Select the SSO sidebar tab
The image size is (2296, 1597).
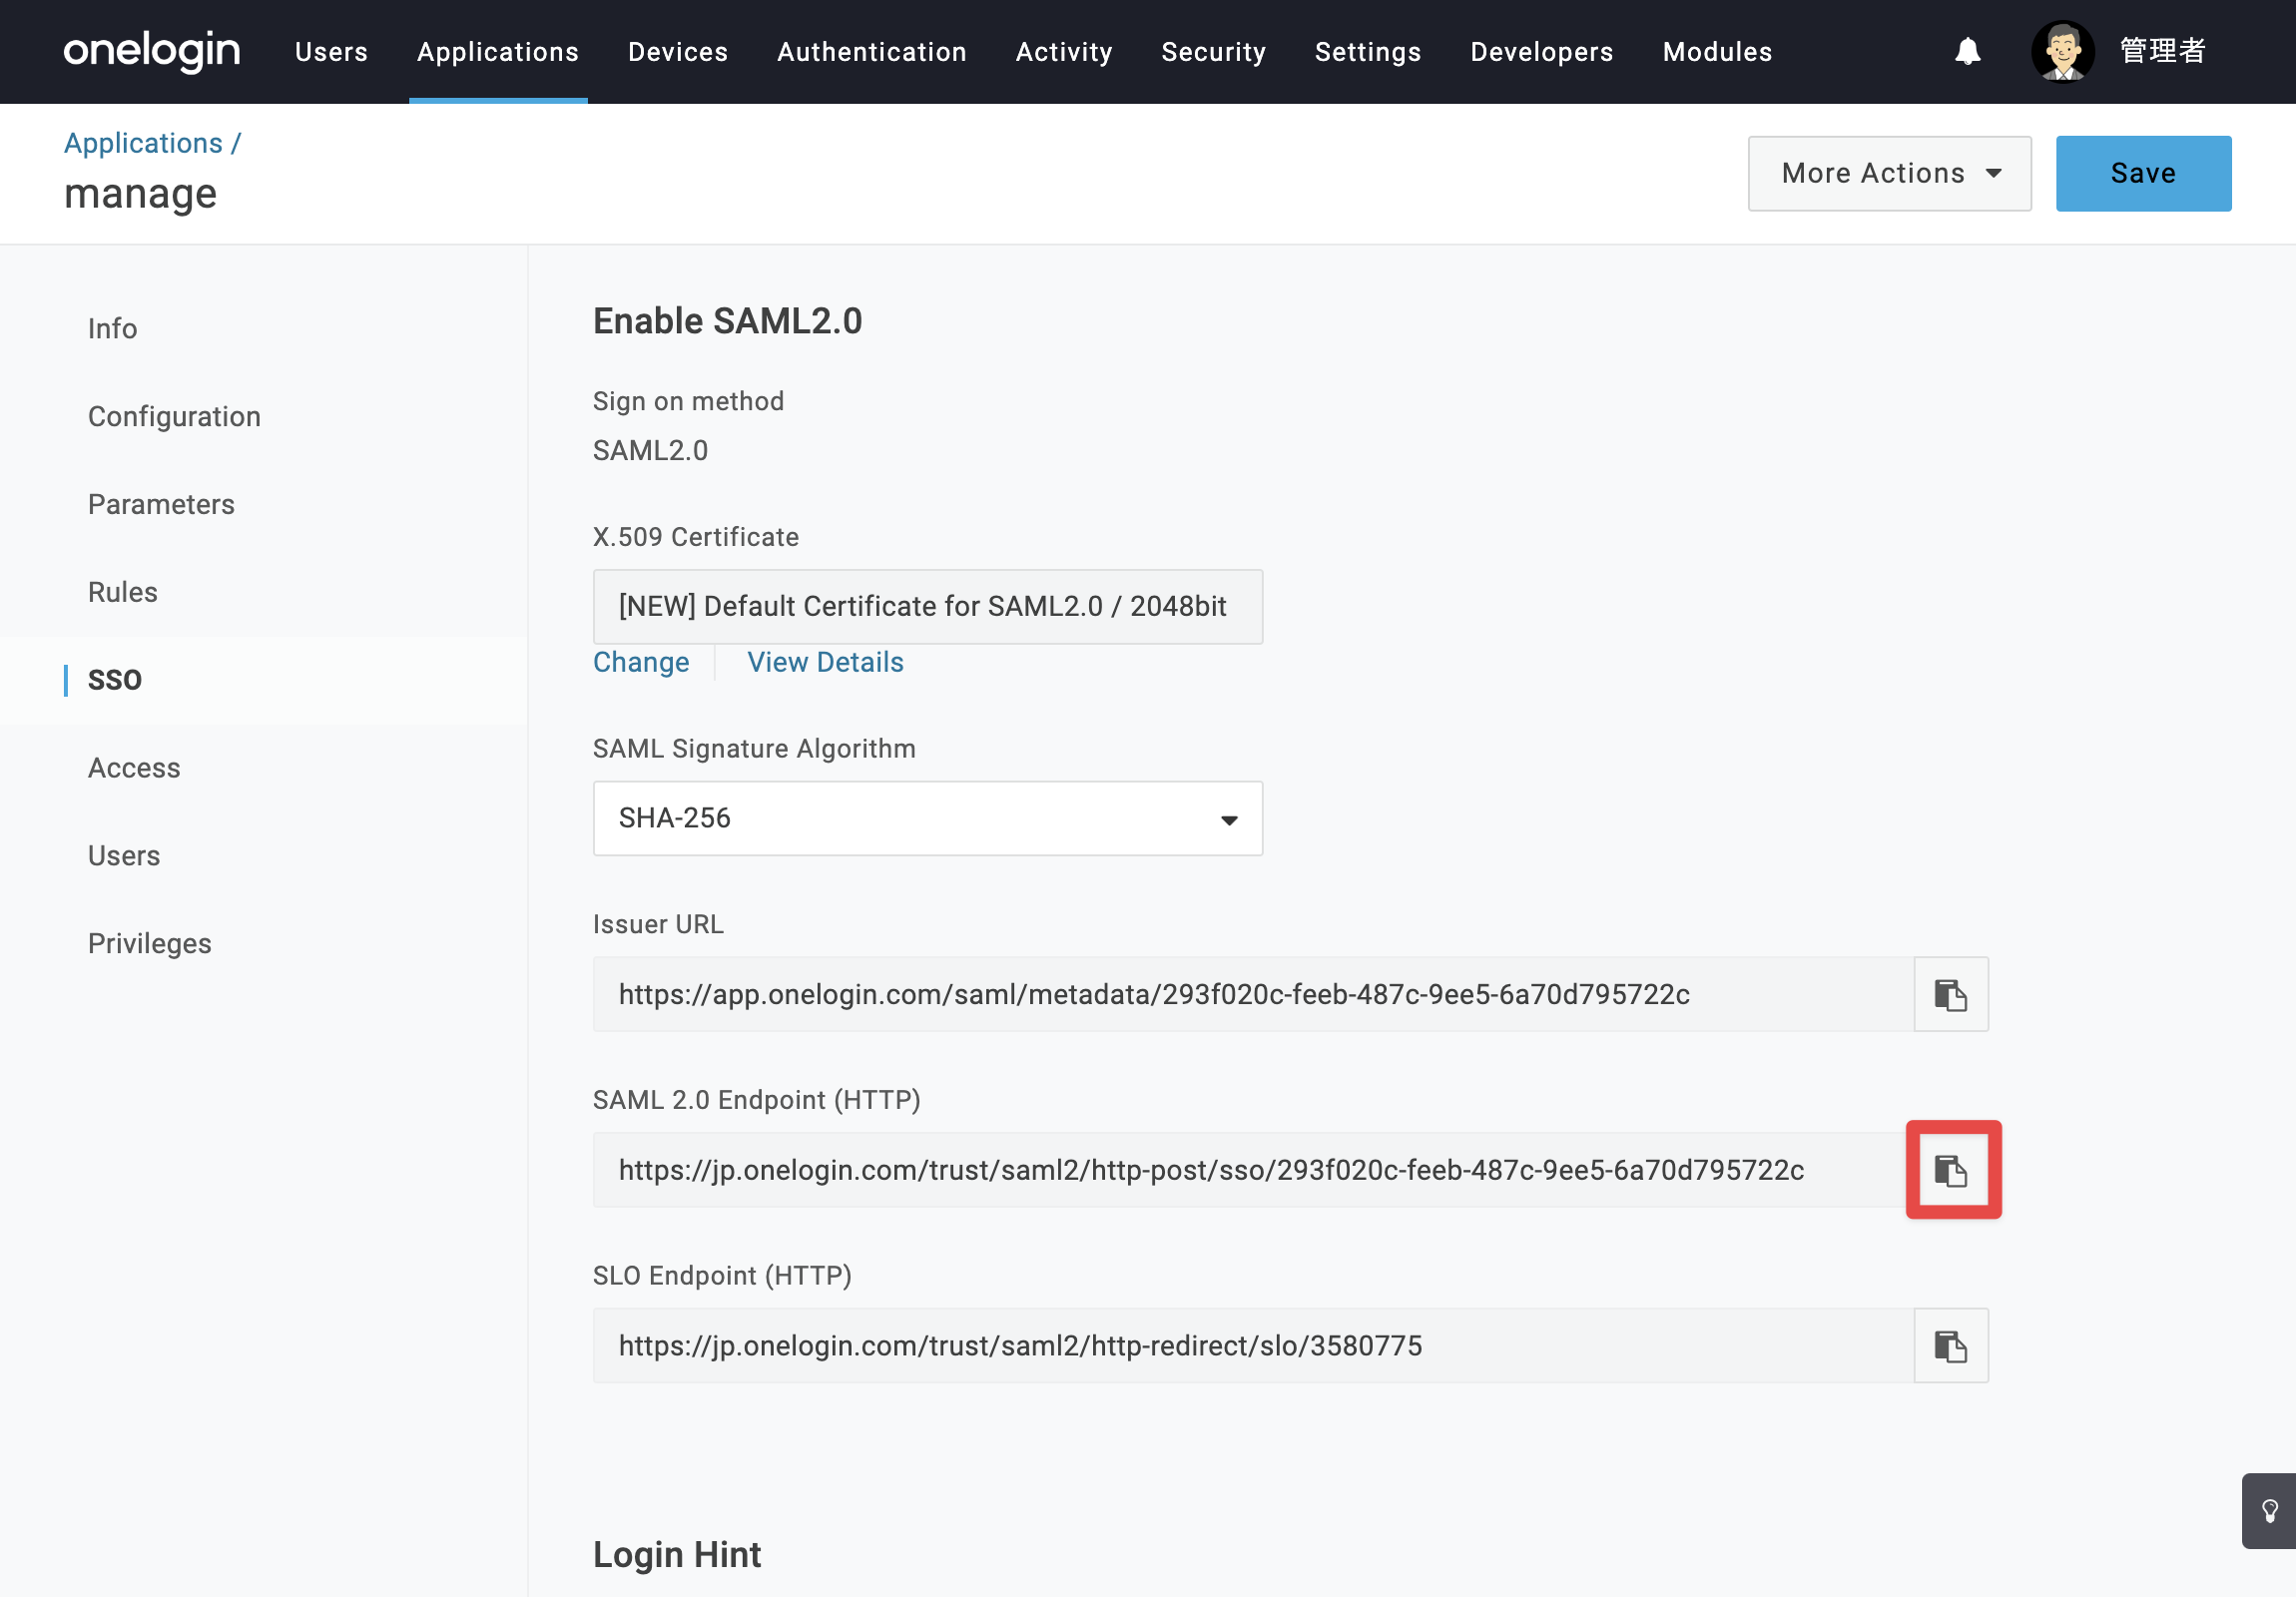coord(115,680)
